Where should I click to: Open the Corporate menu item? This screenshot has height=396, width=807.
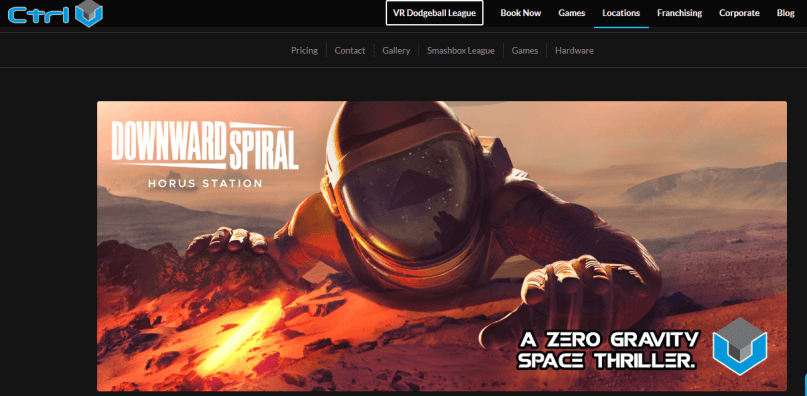coord(739,13)
